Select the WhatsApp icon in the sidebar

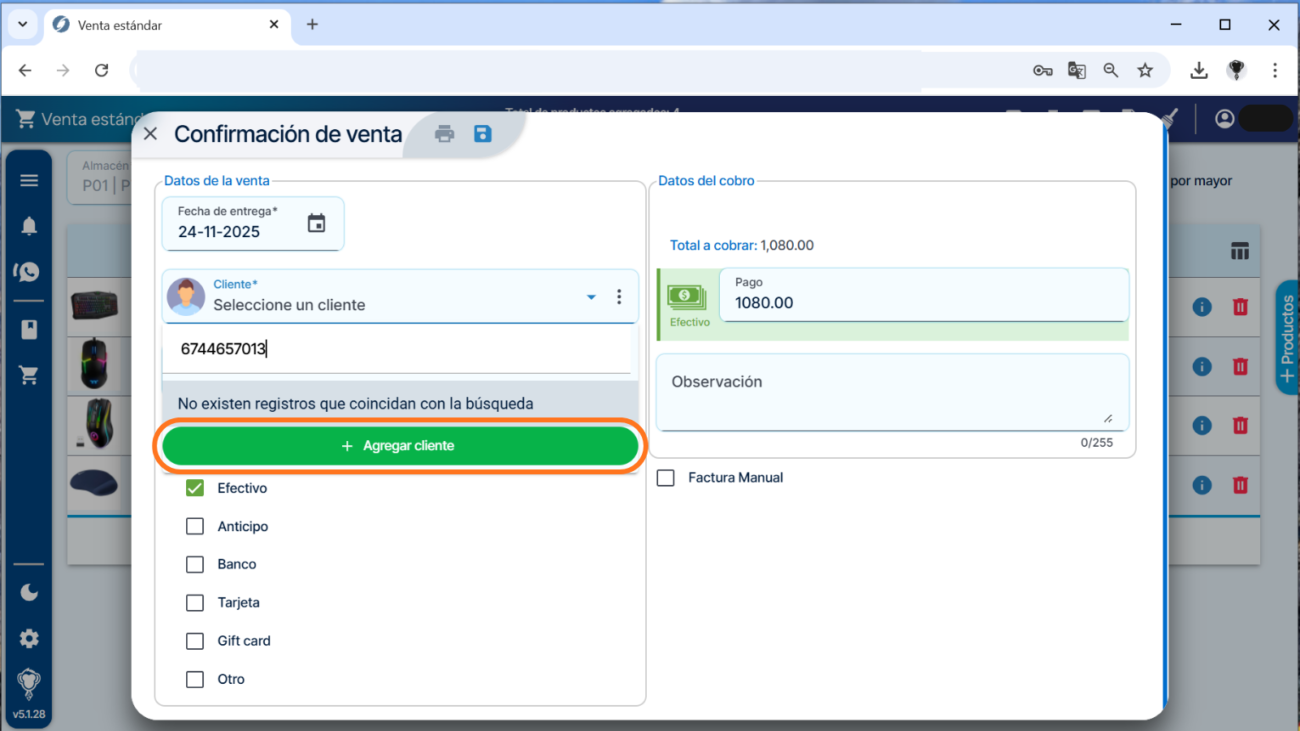[x=29, y=271]
